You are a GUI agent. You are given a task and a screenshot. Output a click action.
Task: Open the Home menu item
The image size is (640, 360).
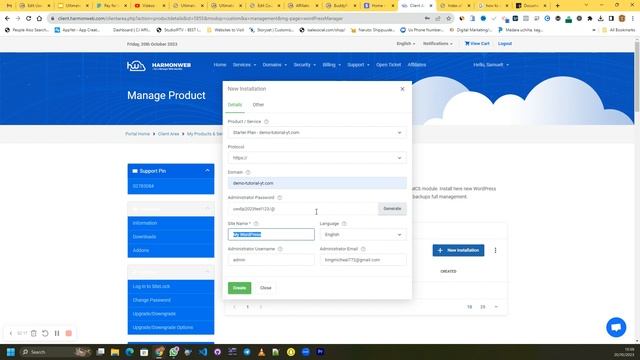[x=220, y=65]
